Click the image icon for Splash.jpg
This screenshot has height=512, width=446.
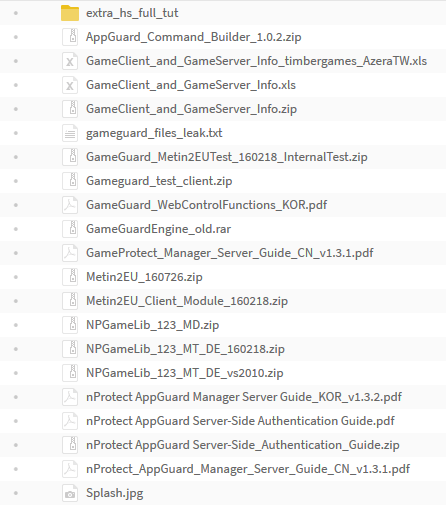tap(70, 493)
